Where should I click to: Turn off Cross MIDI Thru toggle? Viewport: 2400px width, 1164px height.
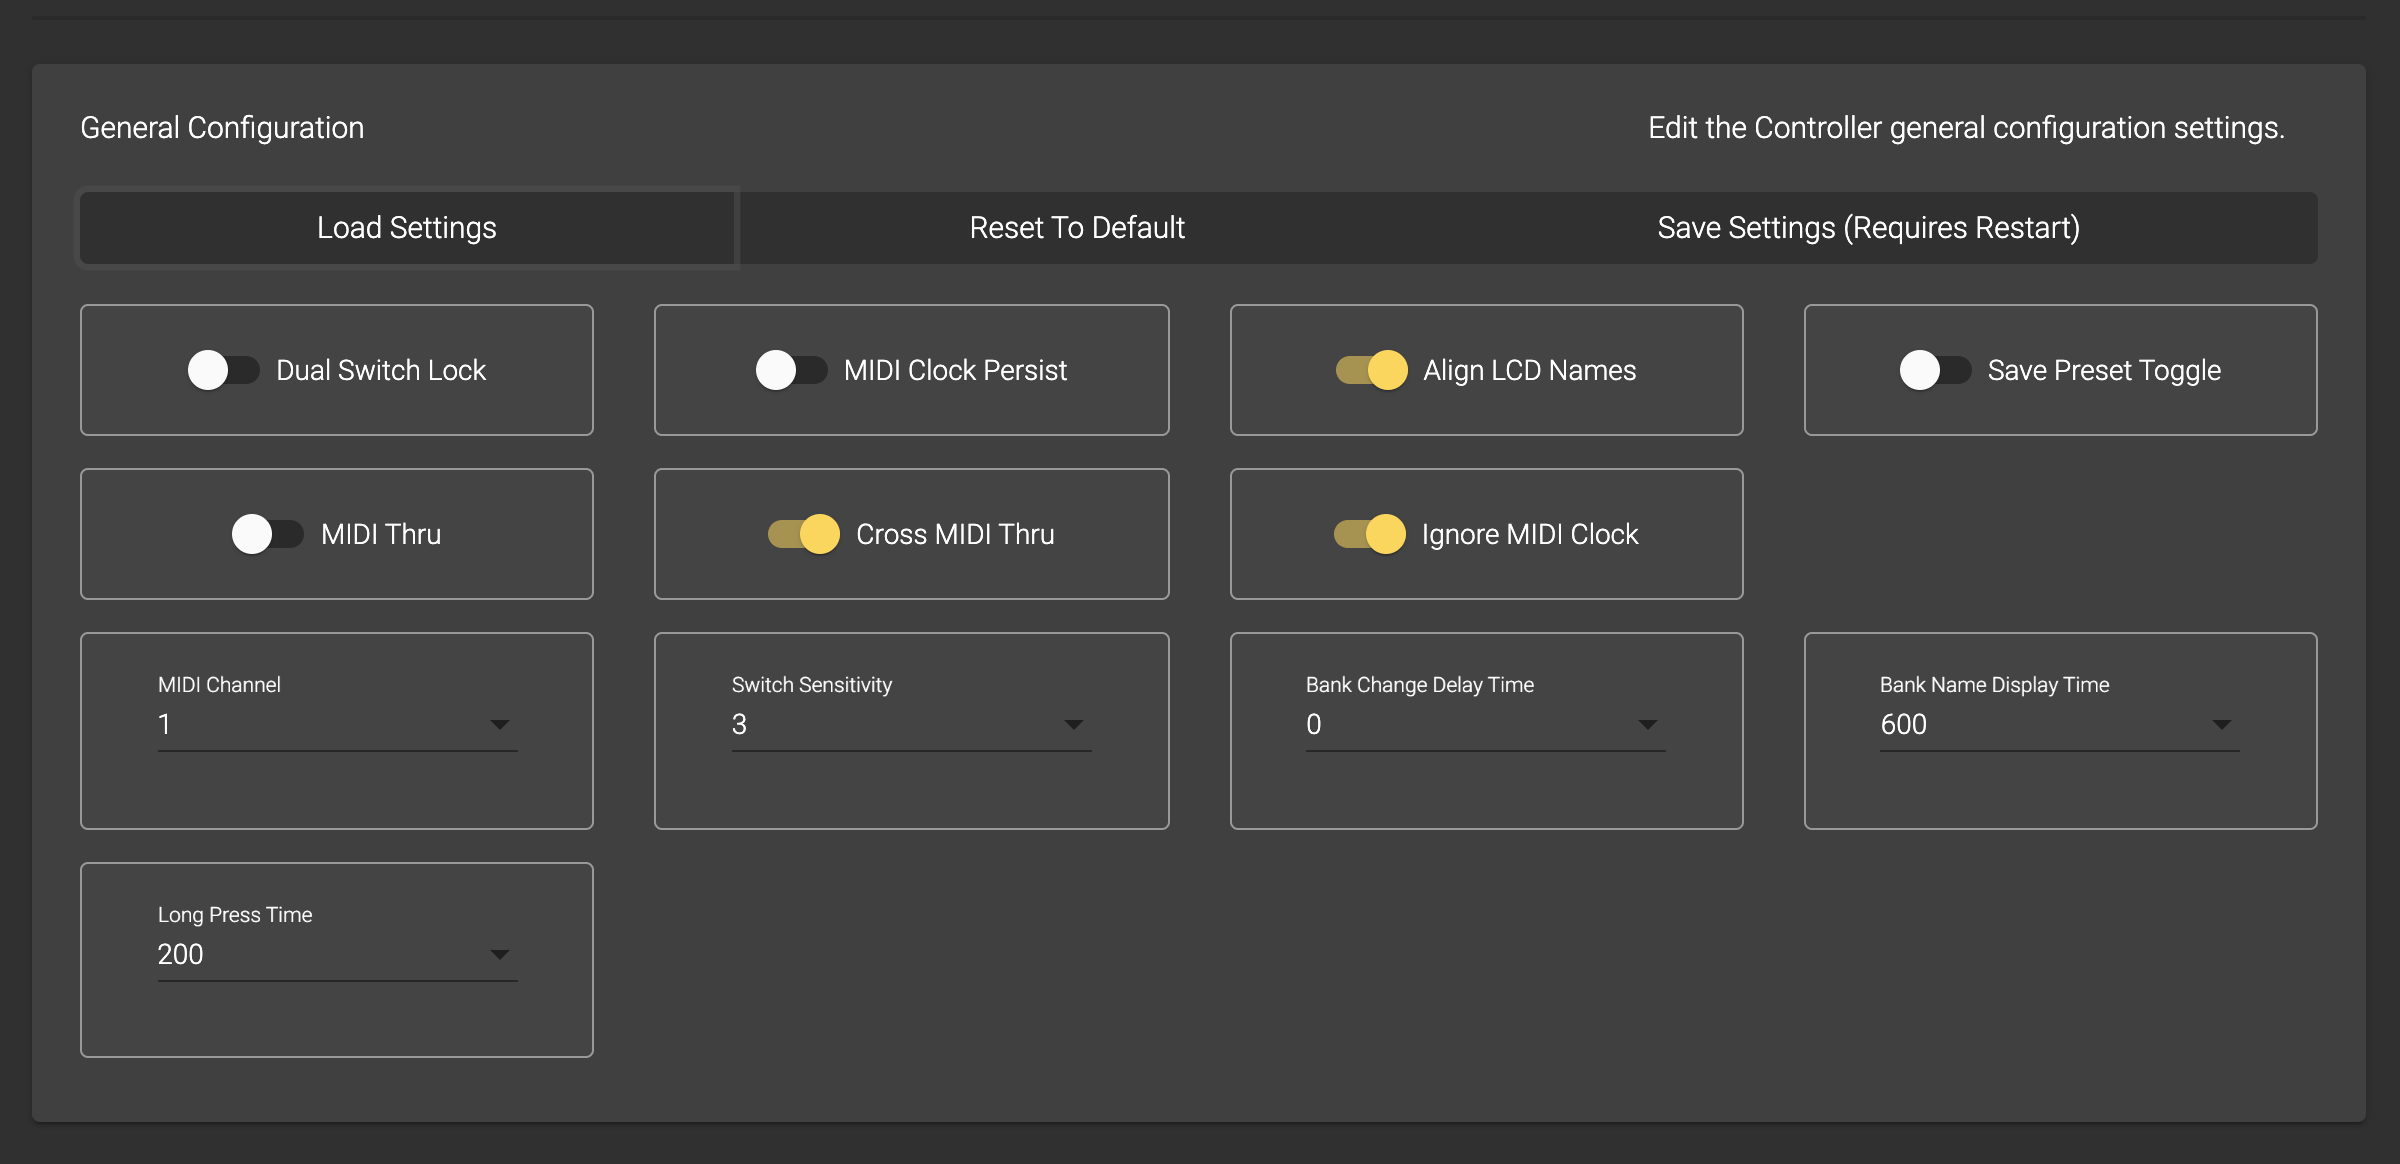tap(803, 534)
